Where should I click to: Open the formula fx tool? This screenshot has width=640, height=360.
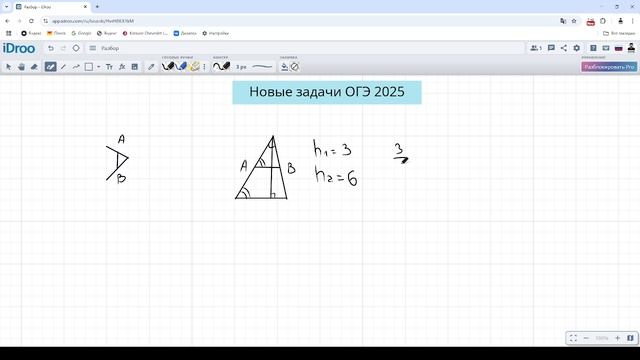tap(122, 67)
